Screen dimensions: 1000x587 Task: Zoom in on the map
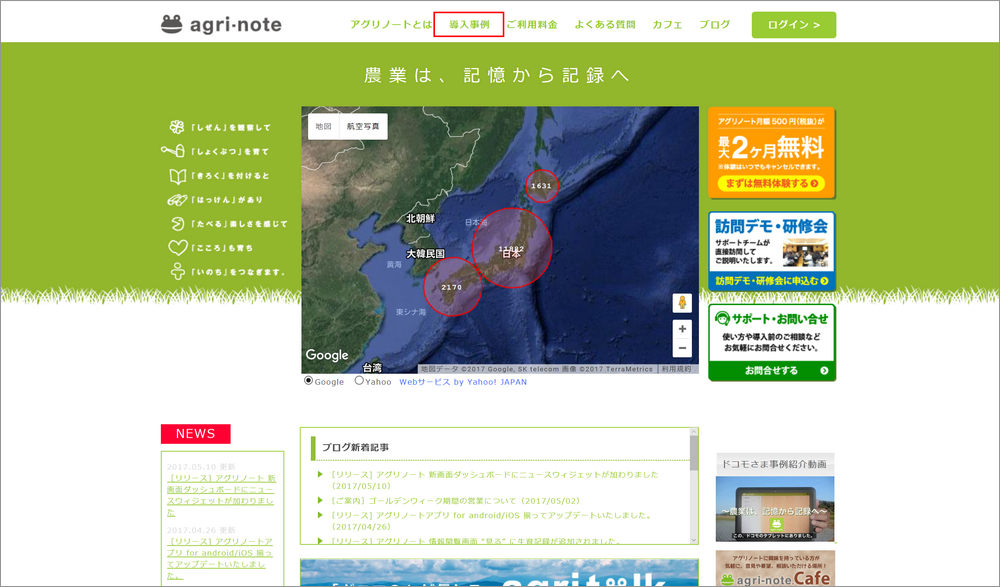682,329
